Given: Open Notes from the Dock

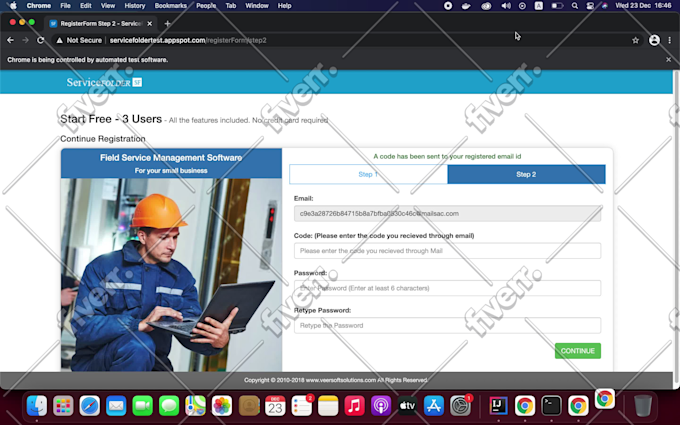Looking at the screenshot, I should click(328, 406).
